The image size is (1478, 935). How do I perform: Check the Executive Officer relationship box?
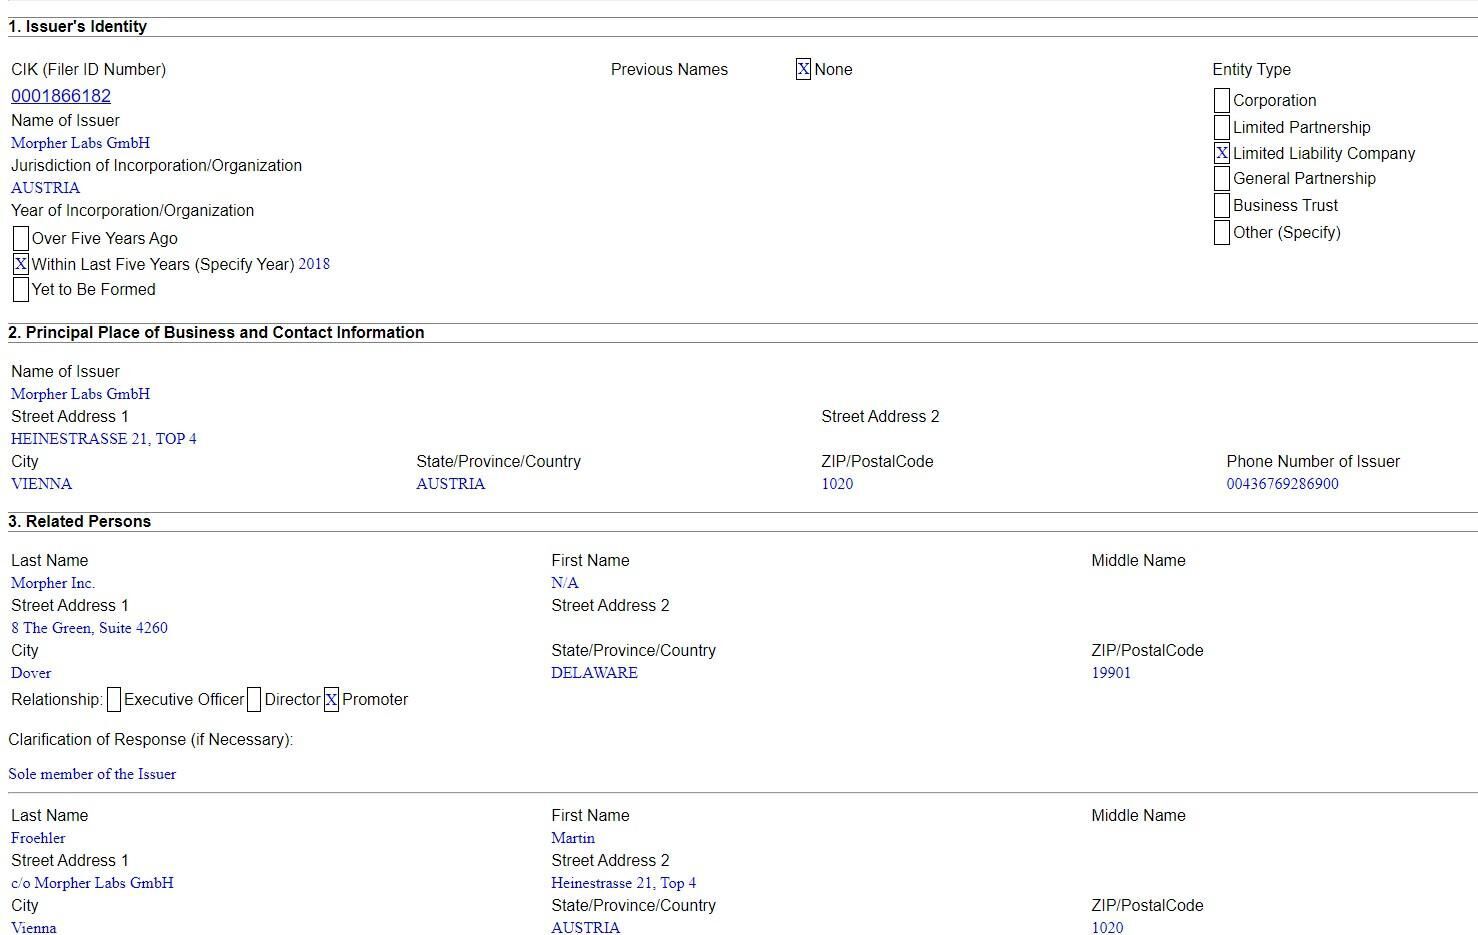point(113,699)
